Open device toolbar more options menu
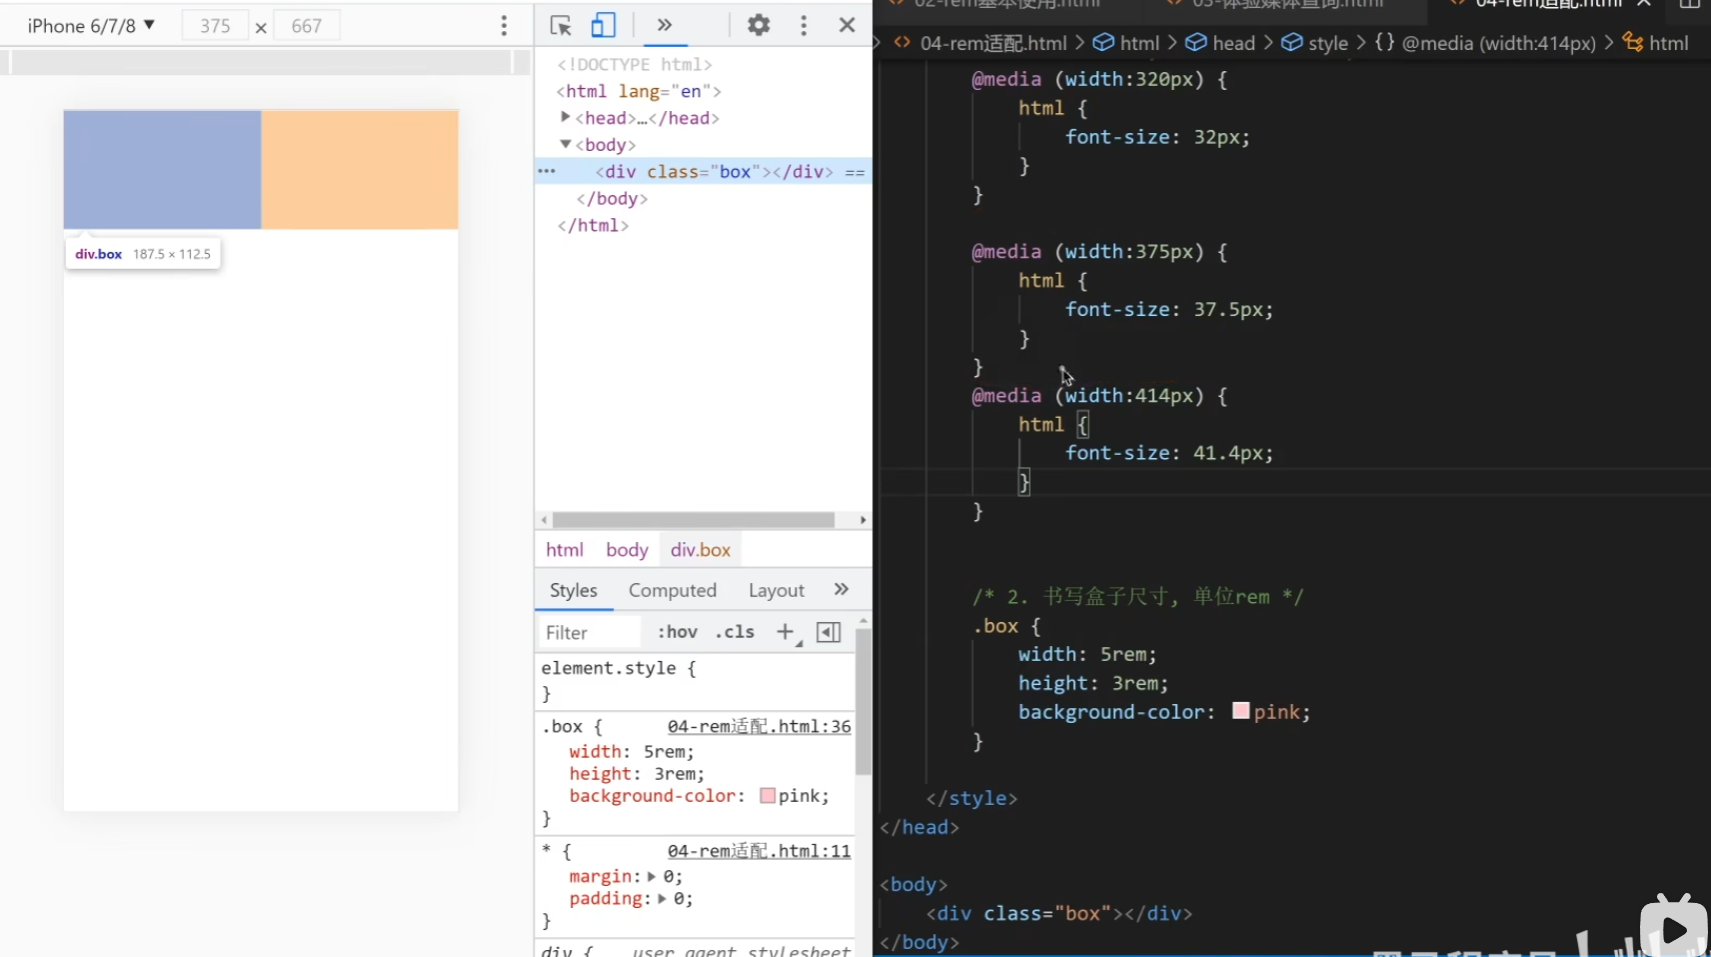Screen dimensions: 1711x957 [x=504, y=26]
